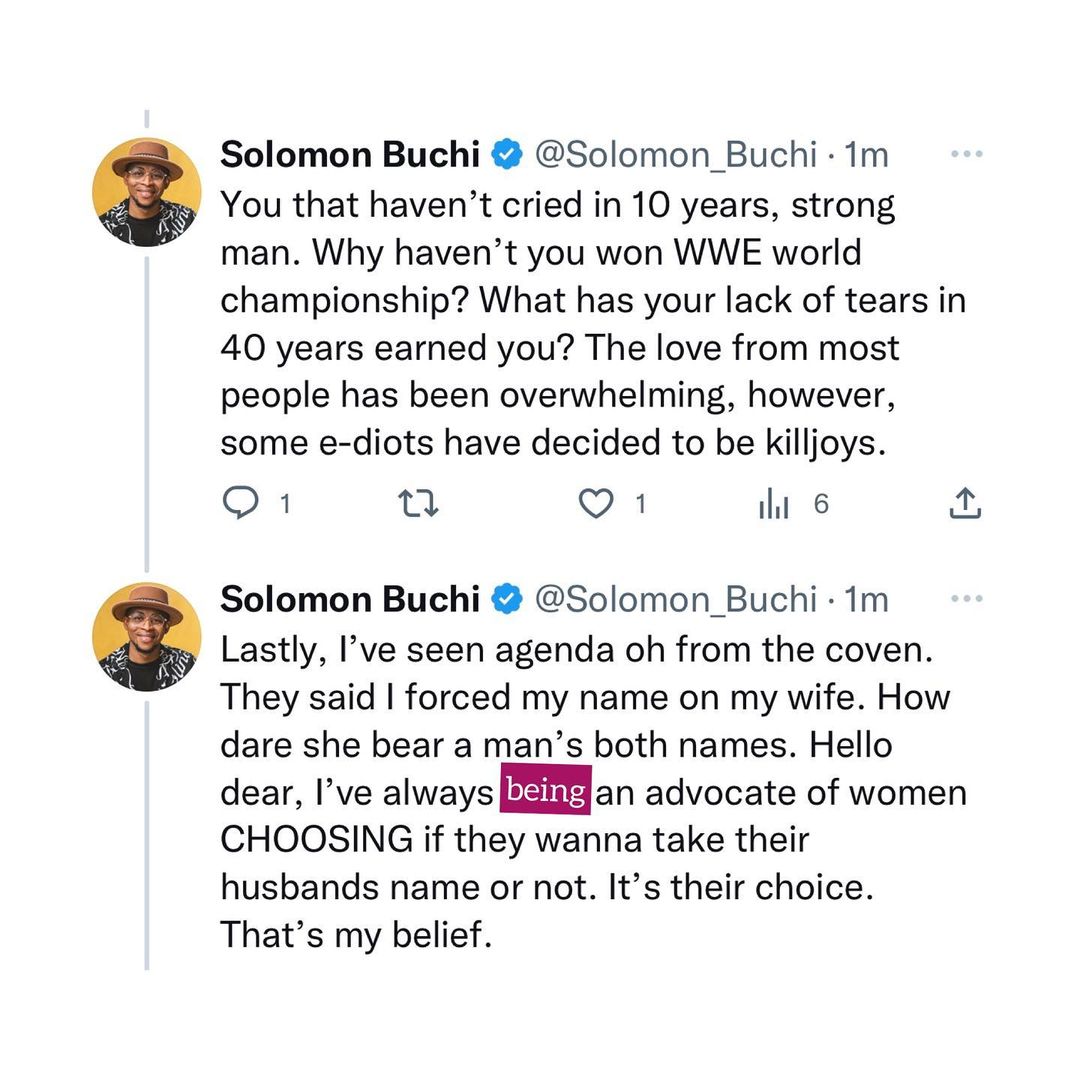Image resolution: width=1080 pixels, height=1080 pixels.
Task: Click verified badge on first tweet
Action: pos(507,155)
